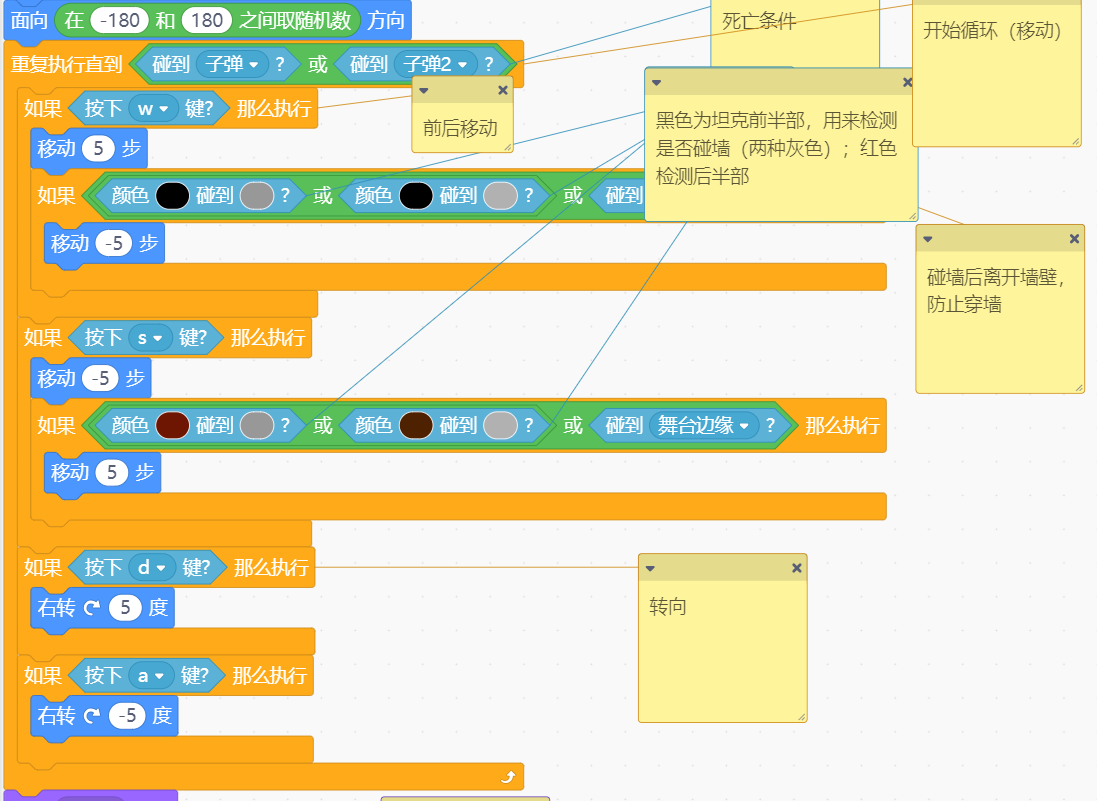Image resolution: width=1097 pixels, height=801 pixels.
Task: Click the loop arrow icon of repeat block
Action: click(x=509, y=777)
